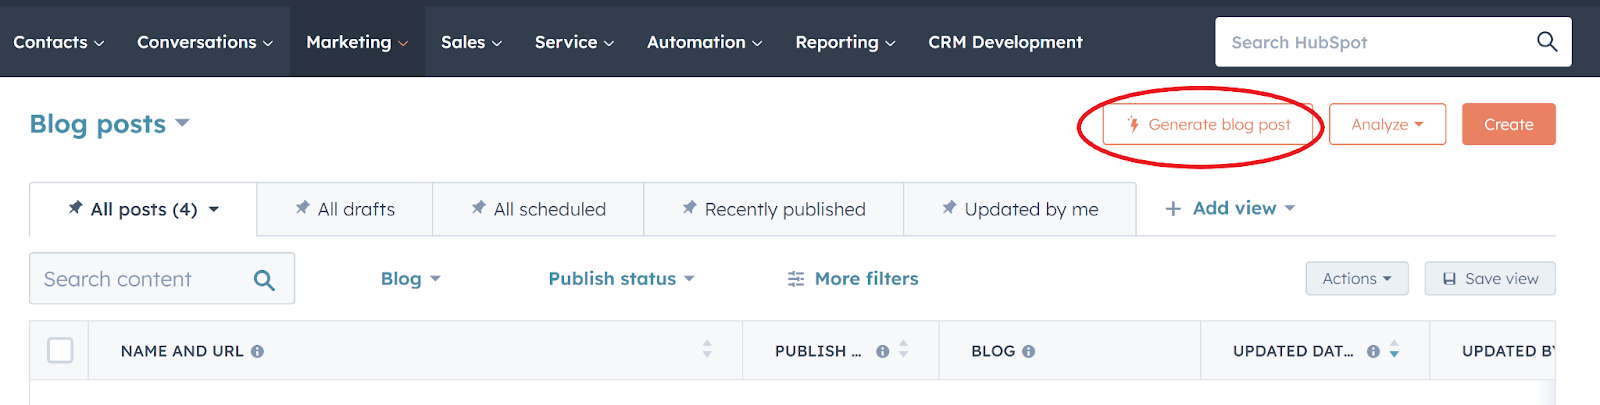Click info icon next to NAME AND URL
The height and width of the screenshot is (405, 1600).
pos(257,351)
